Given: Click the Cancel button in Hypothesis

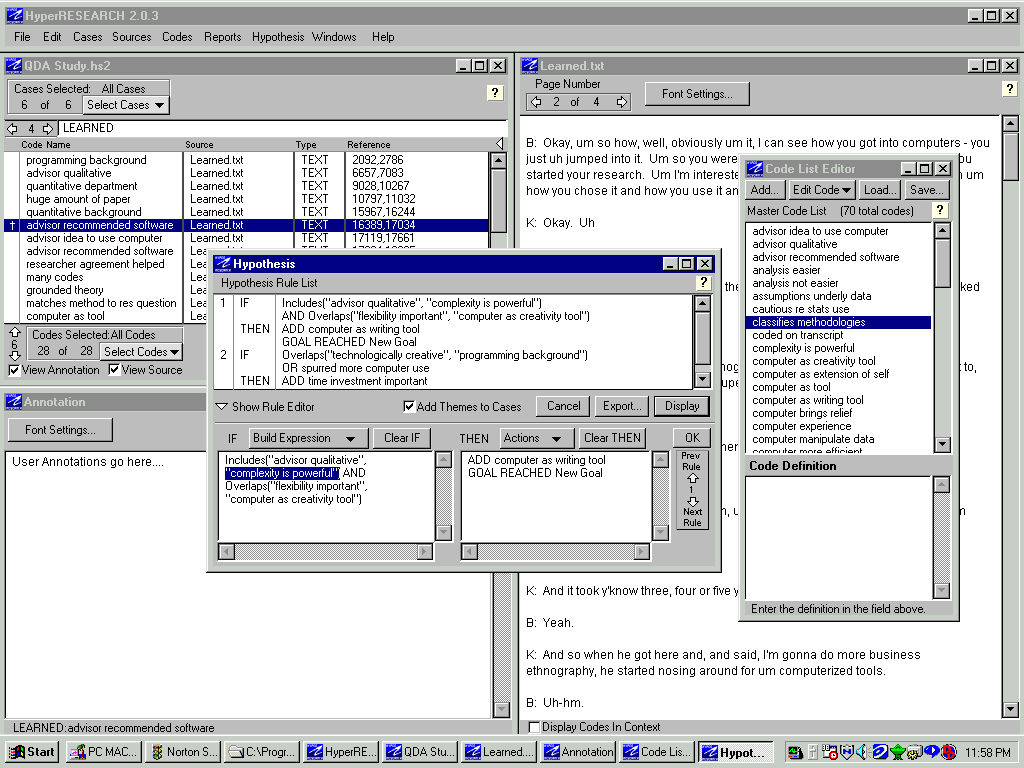Looking at the screenshot, I should [563, 406].
